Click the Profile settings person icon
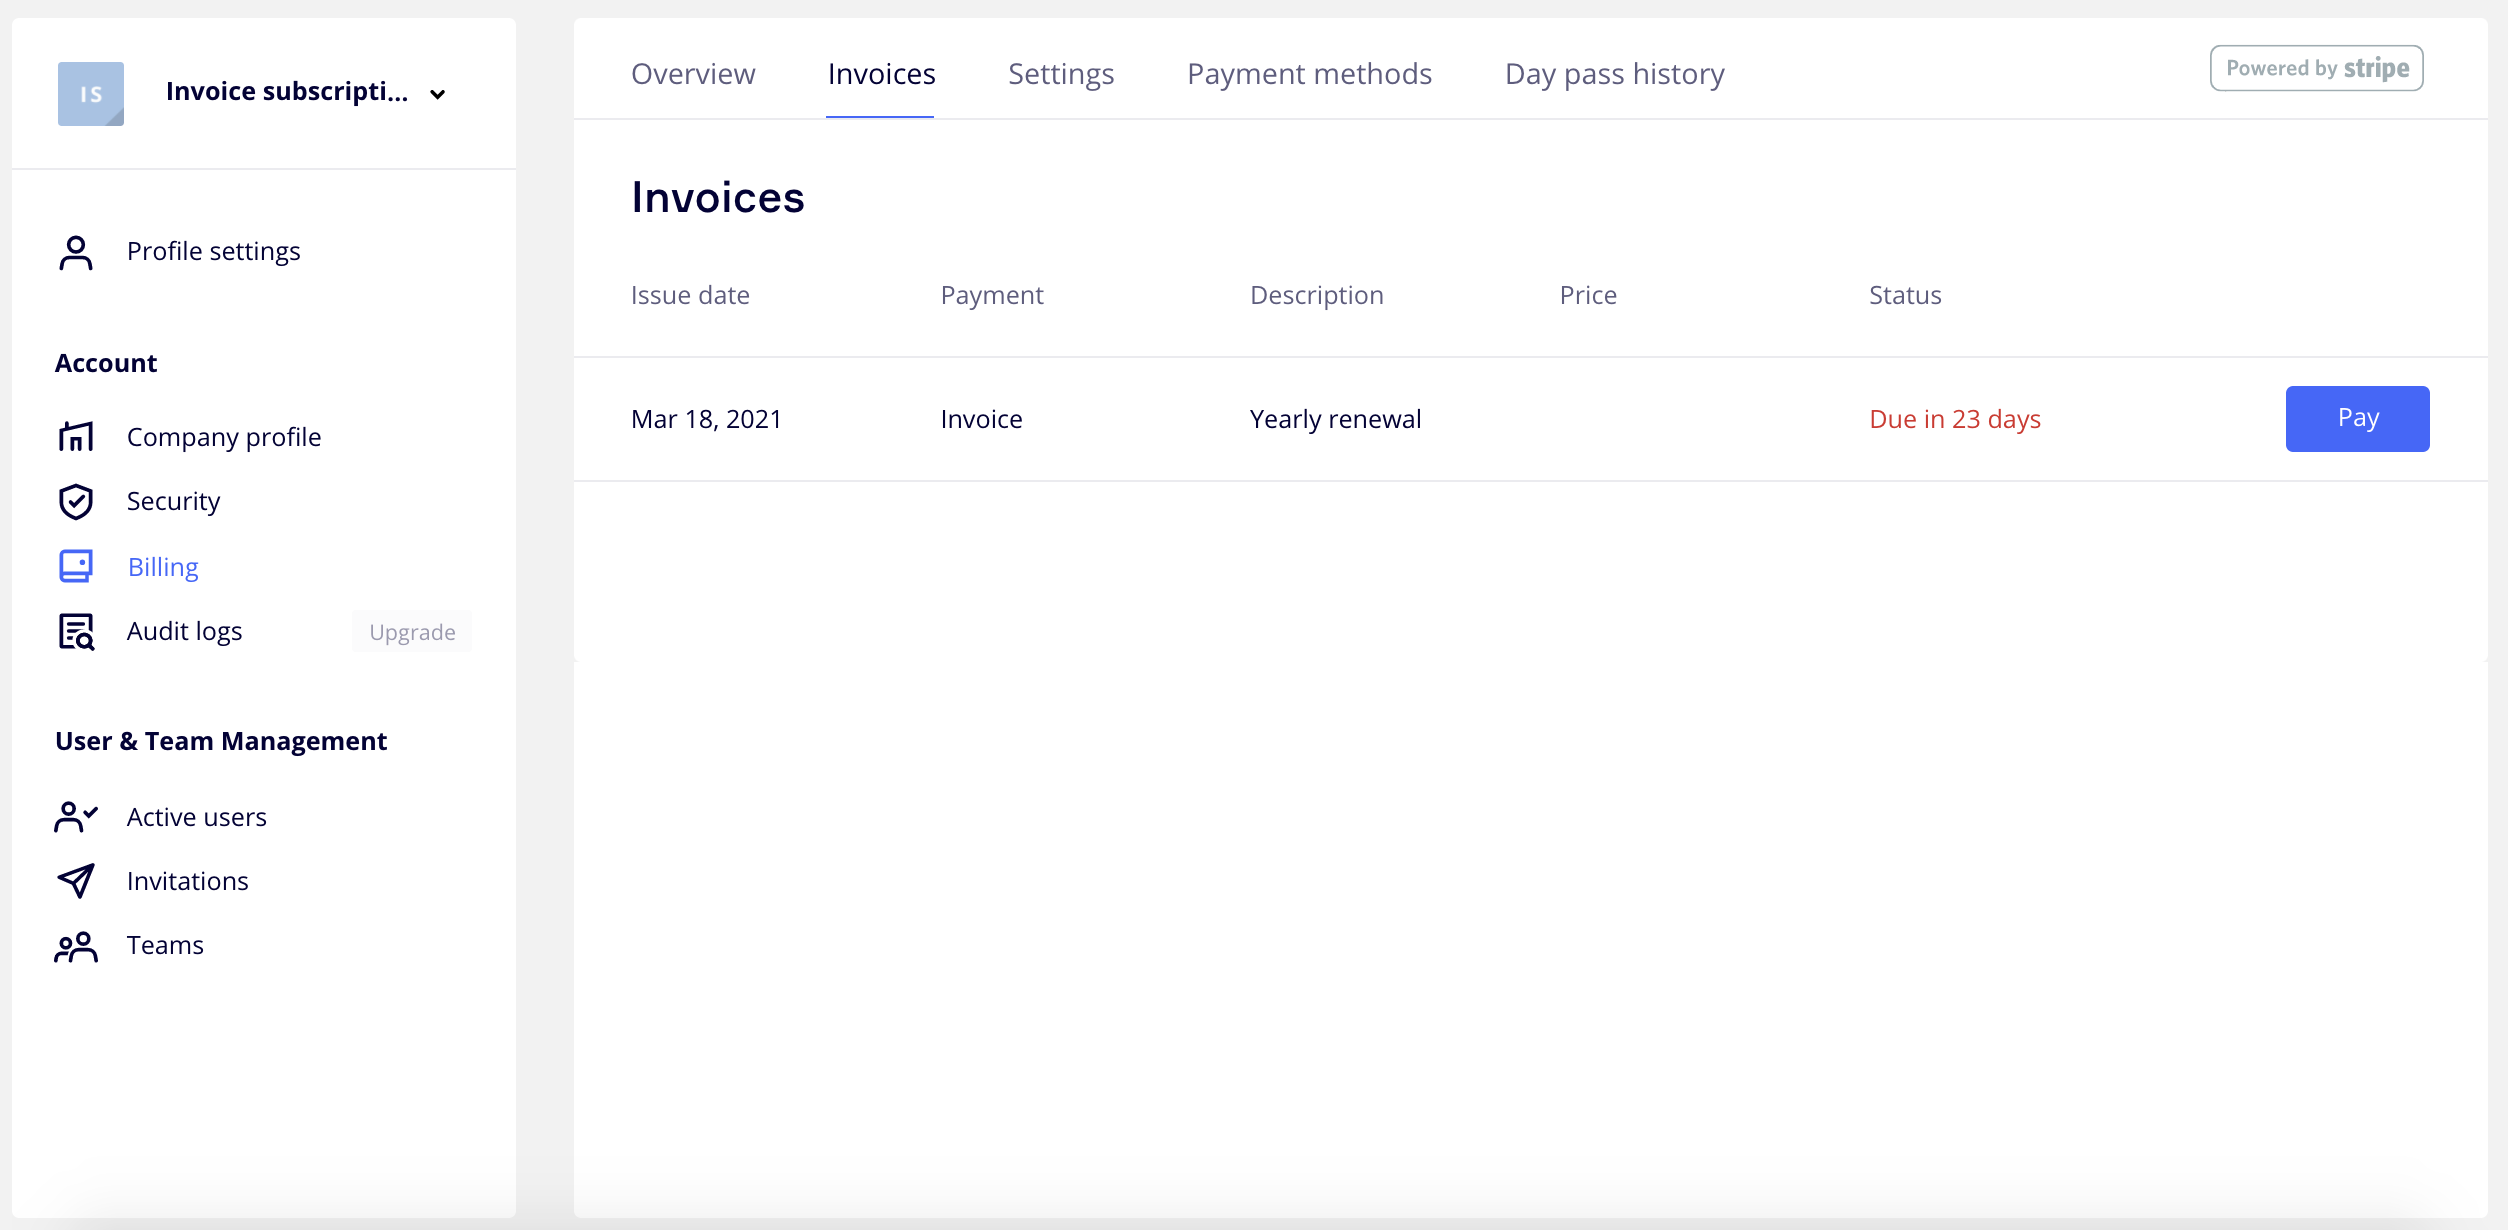 coord(76,252)
